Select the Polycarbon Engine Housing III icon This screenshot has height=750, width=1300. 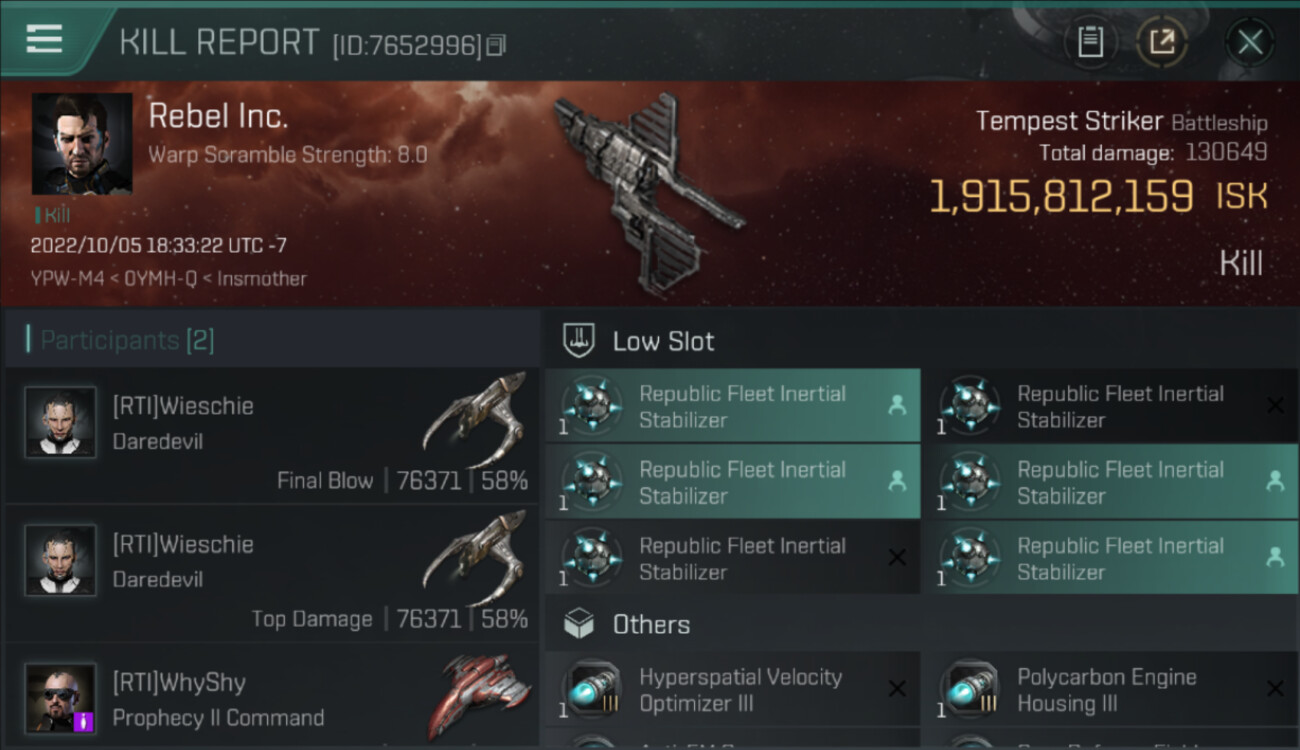point(971,690)
